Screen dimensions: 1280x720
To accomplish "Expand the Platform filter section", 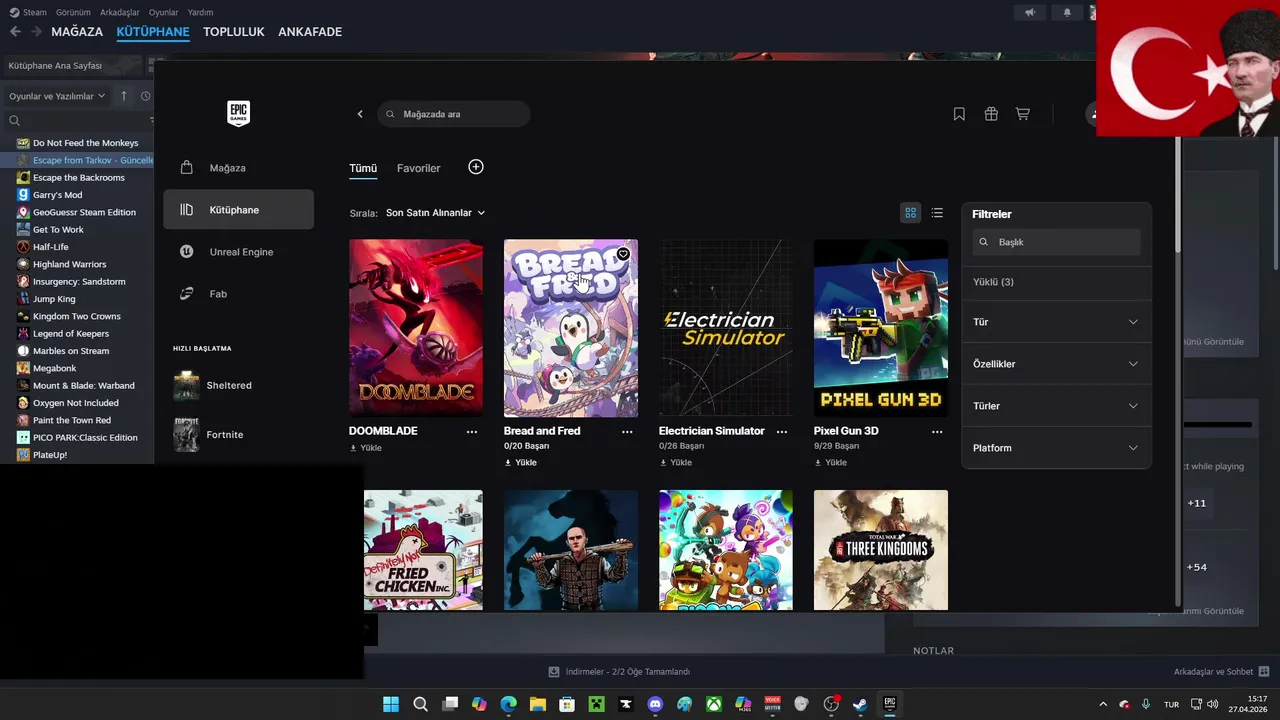I will (x=1056, y=448).
